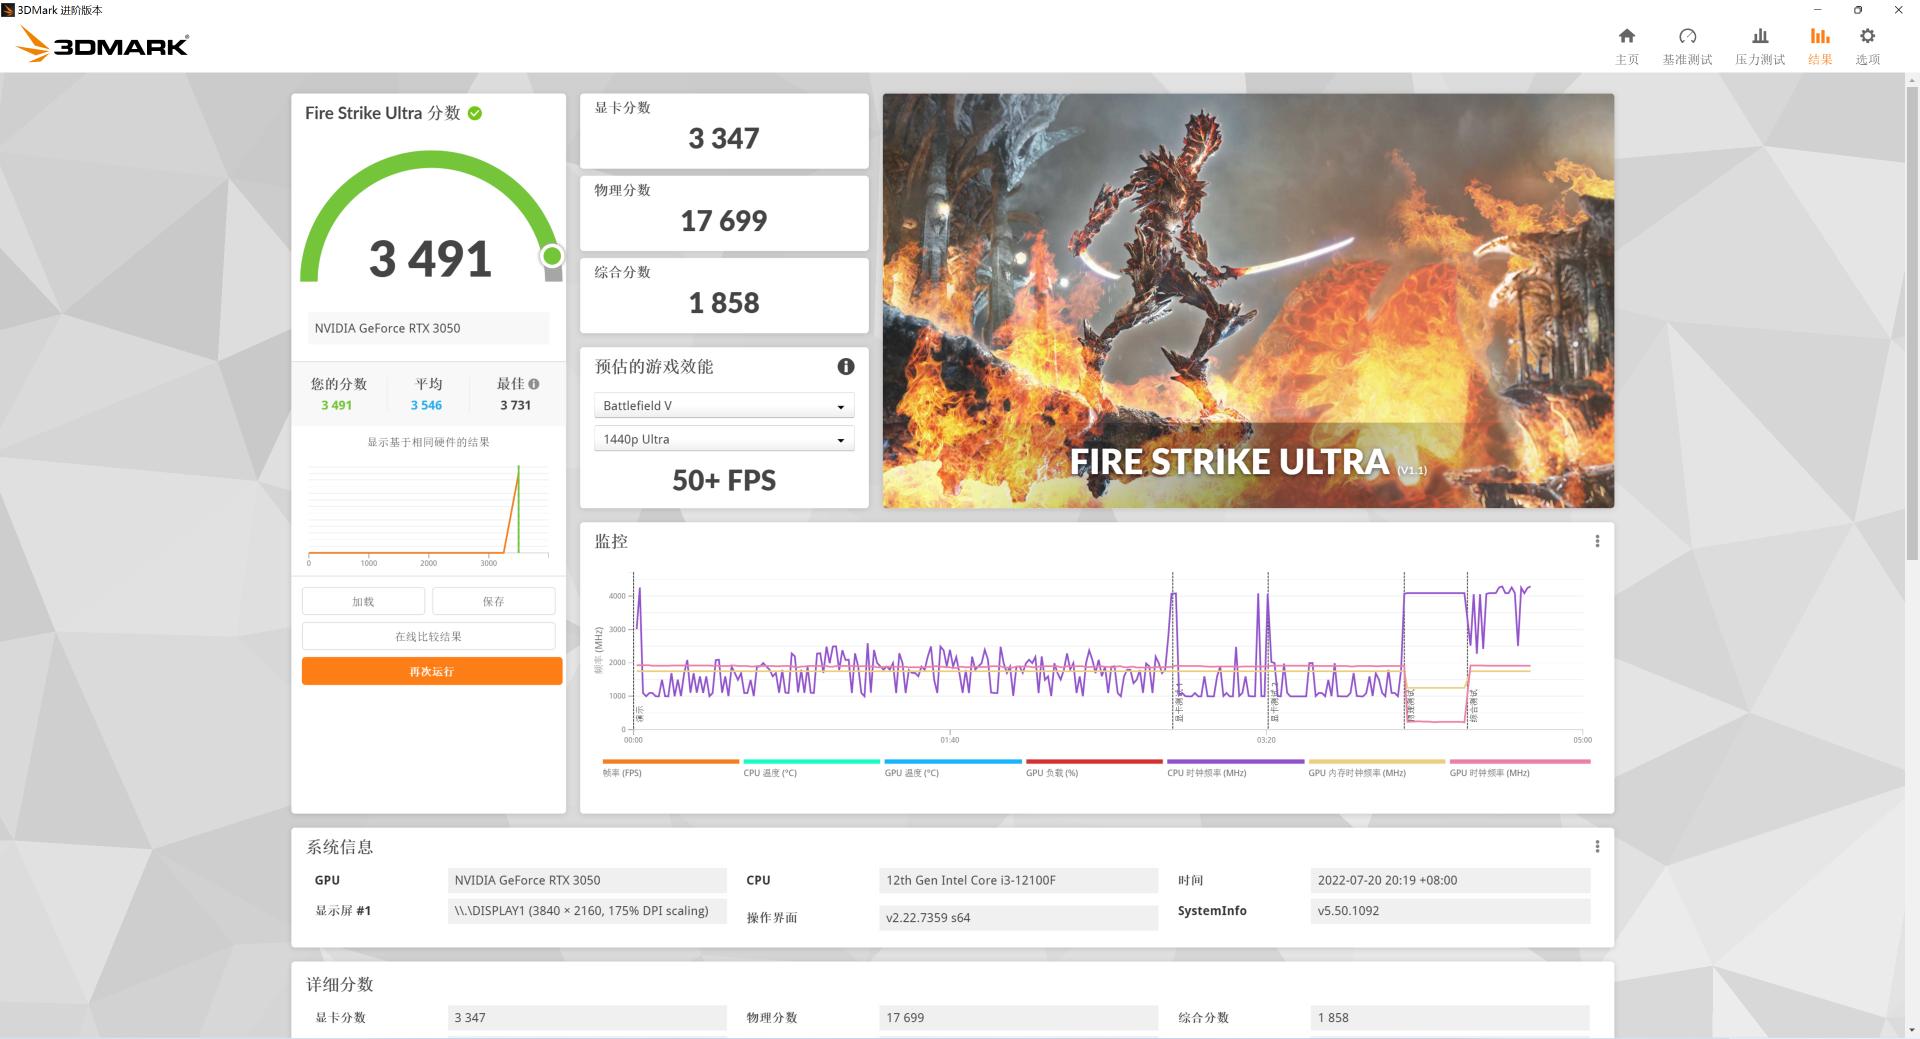Click the 3DMark logo
1920x1039 pixels.
(103, 45)
